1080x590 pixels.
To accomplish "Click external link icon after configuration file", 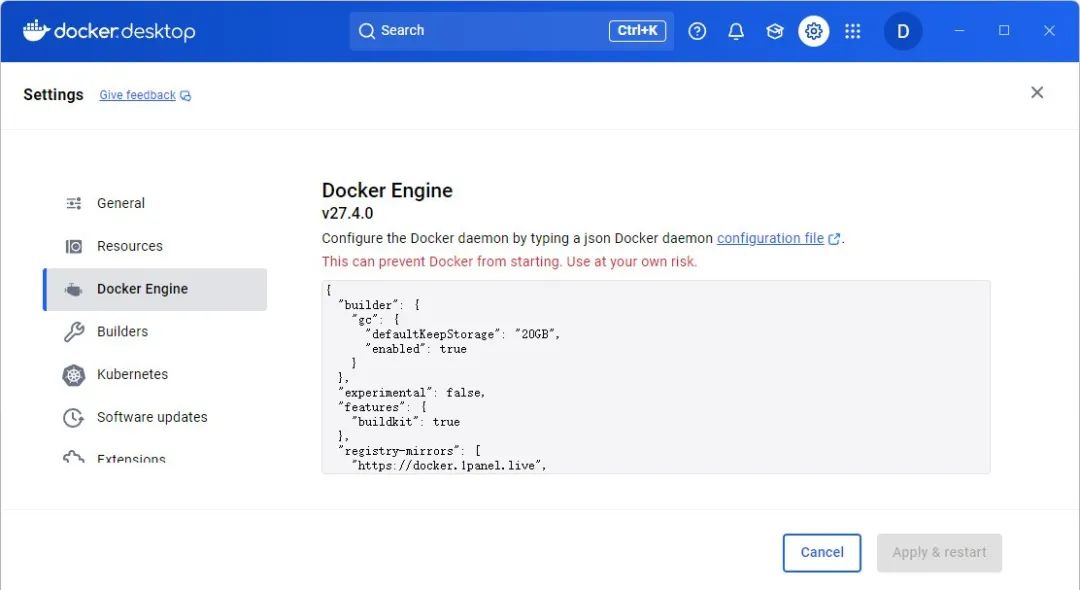I will tap(834, 239).
